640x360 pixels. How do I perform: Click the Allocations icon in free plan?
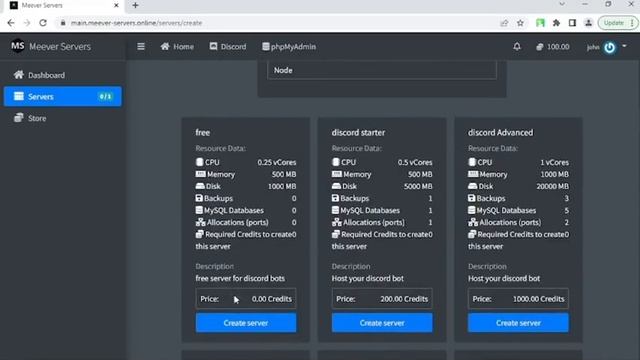pos(200,222)
